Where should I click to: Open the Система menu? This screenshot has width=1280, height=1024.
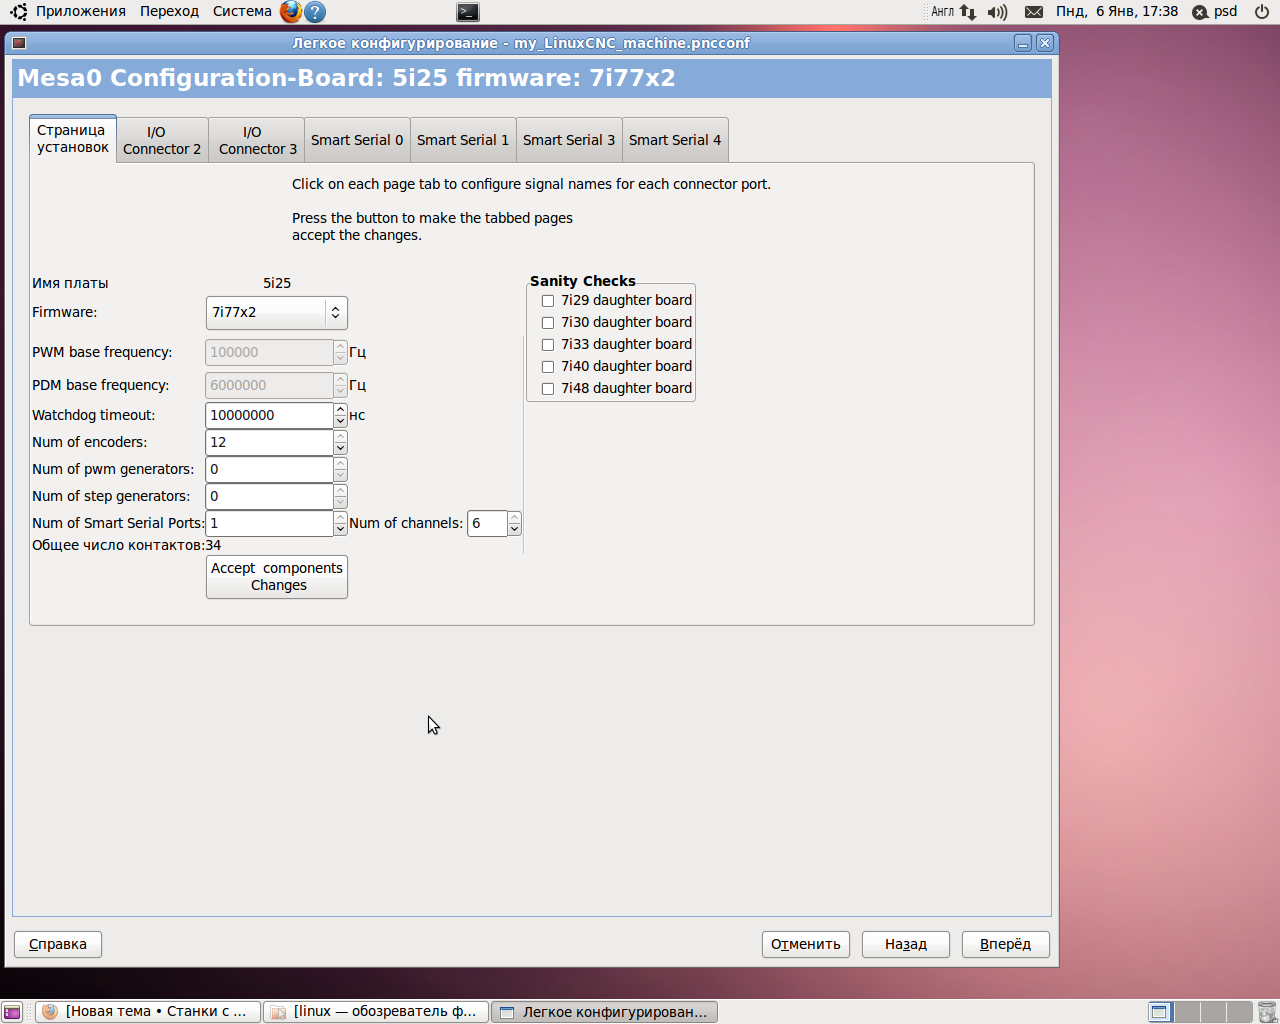(x=242, y=12)
